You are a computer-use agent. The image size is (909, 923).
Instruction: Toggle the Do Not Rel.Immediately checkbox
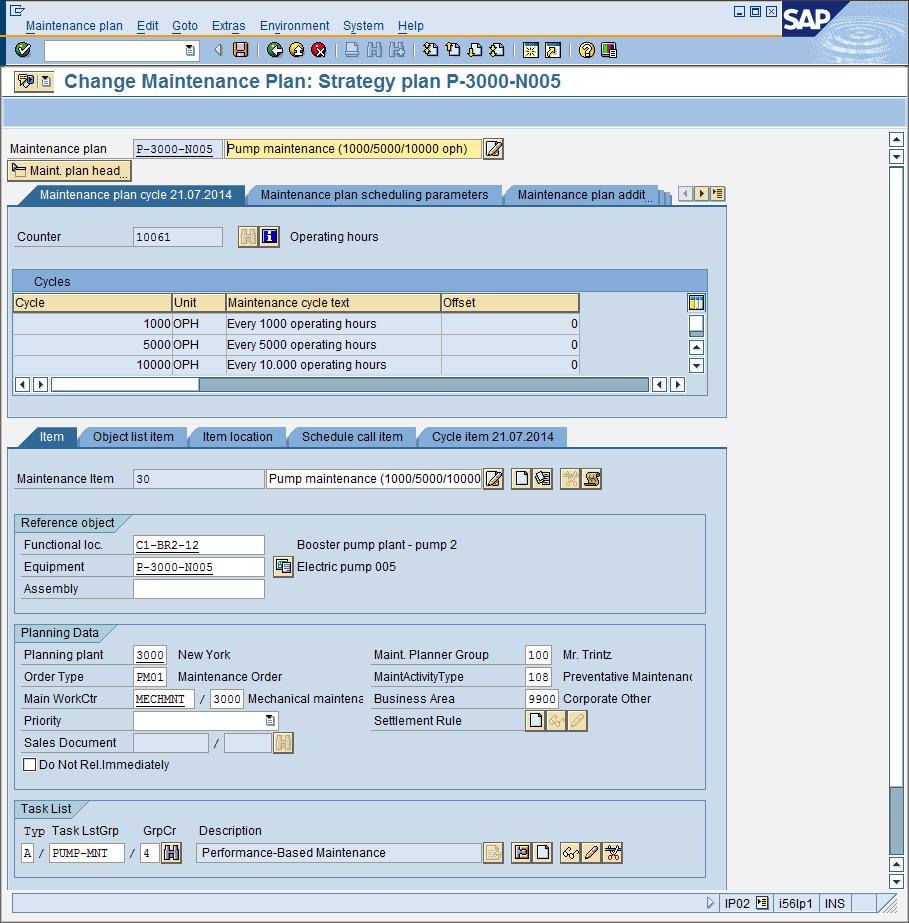(29, 765)
